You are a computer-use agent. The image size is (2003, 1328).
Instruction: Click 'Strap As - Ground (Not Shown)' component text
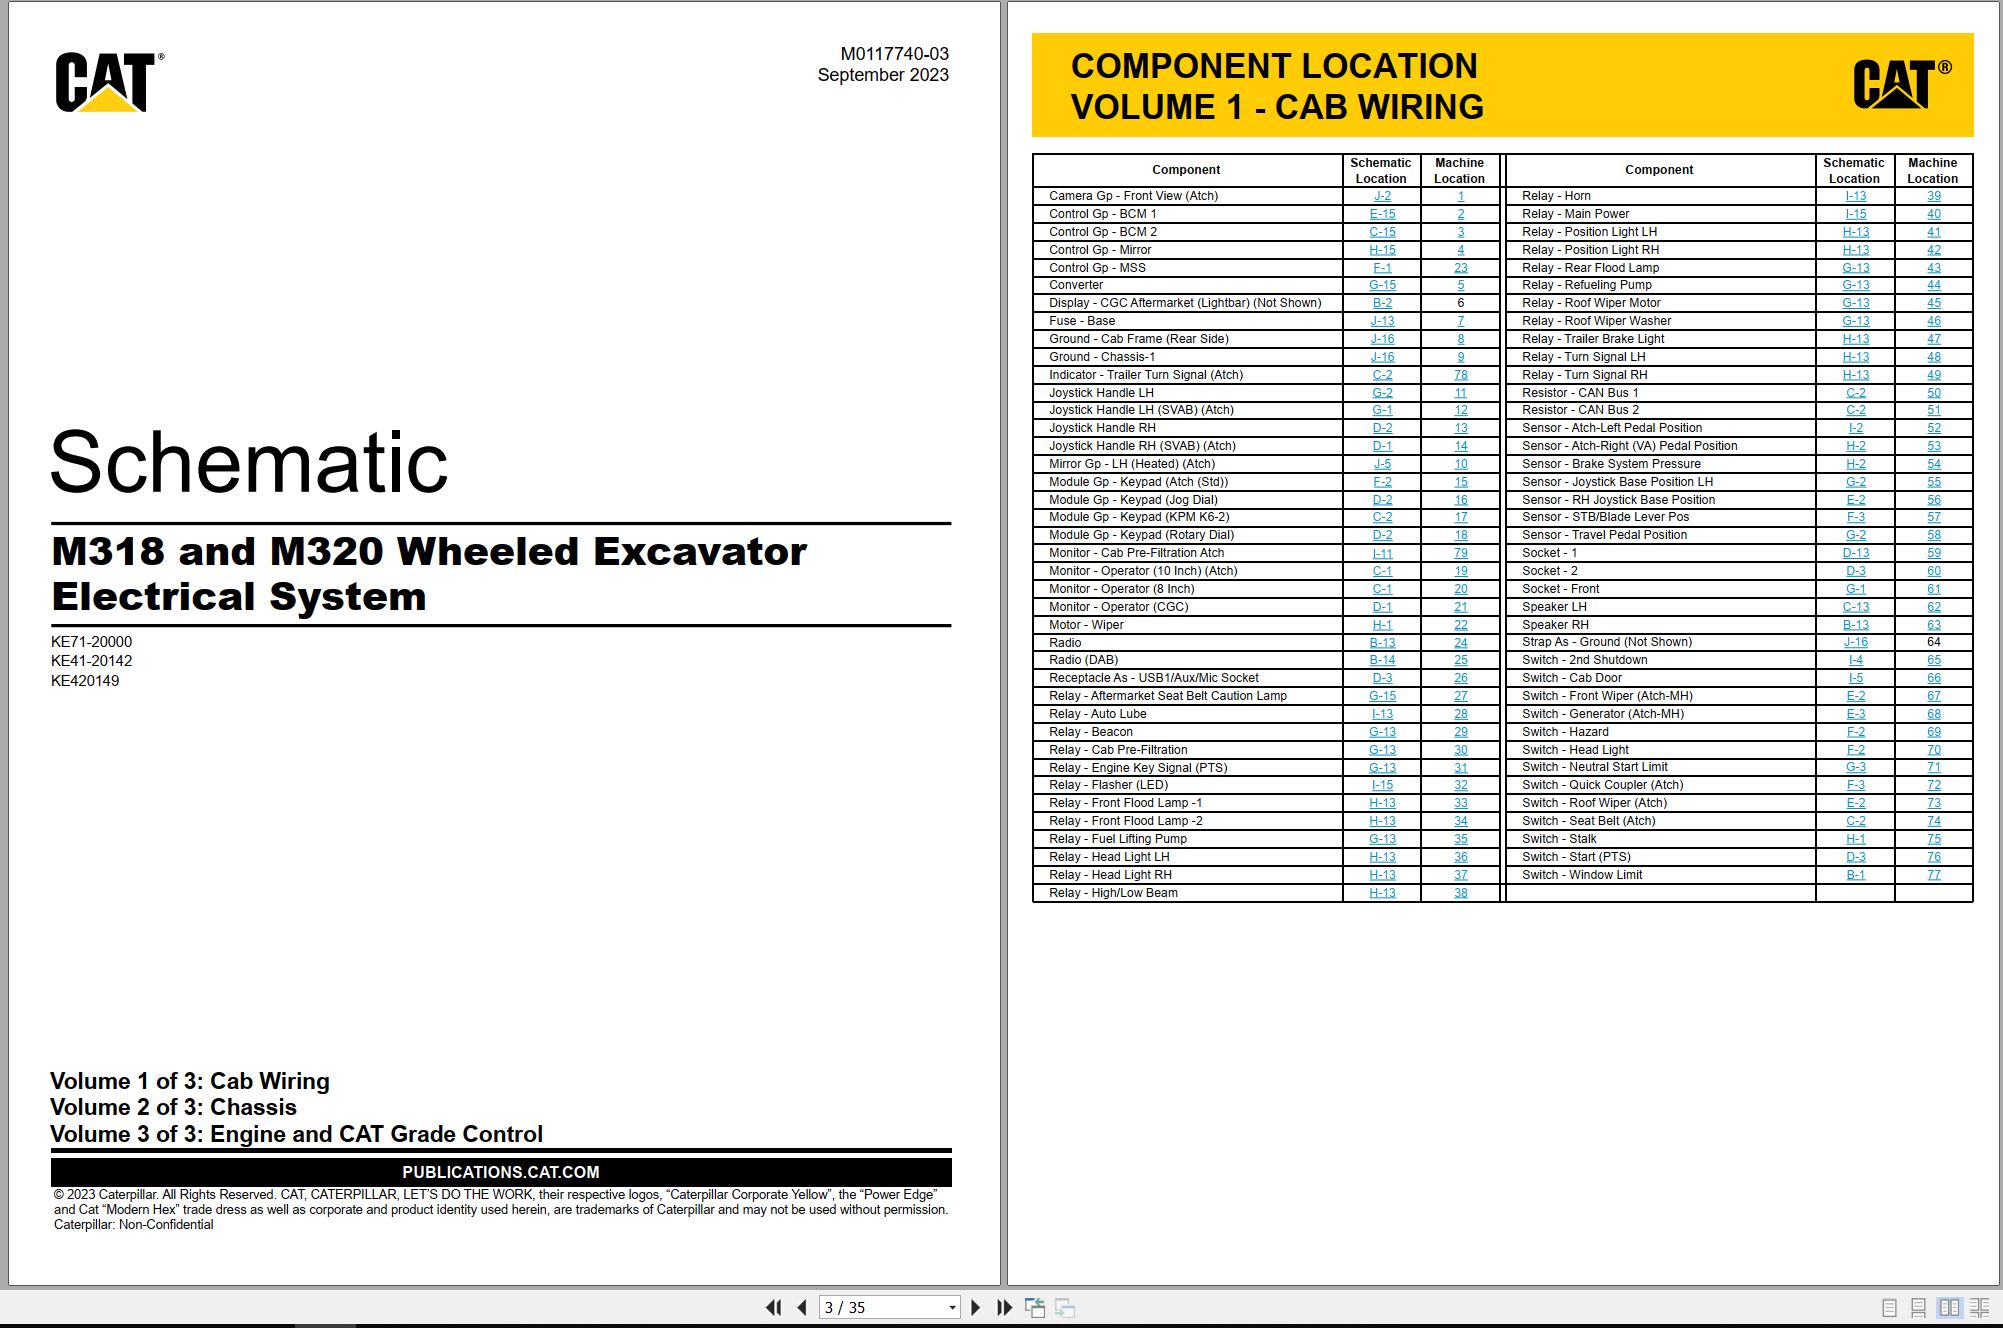[1607, 642]
